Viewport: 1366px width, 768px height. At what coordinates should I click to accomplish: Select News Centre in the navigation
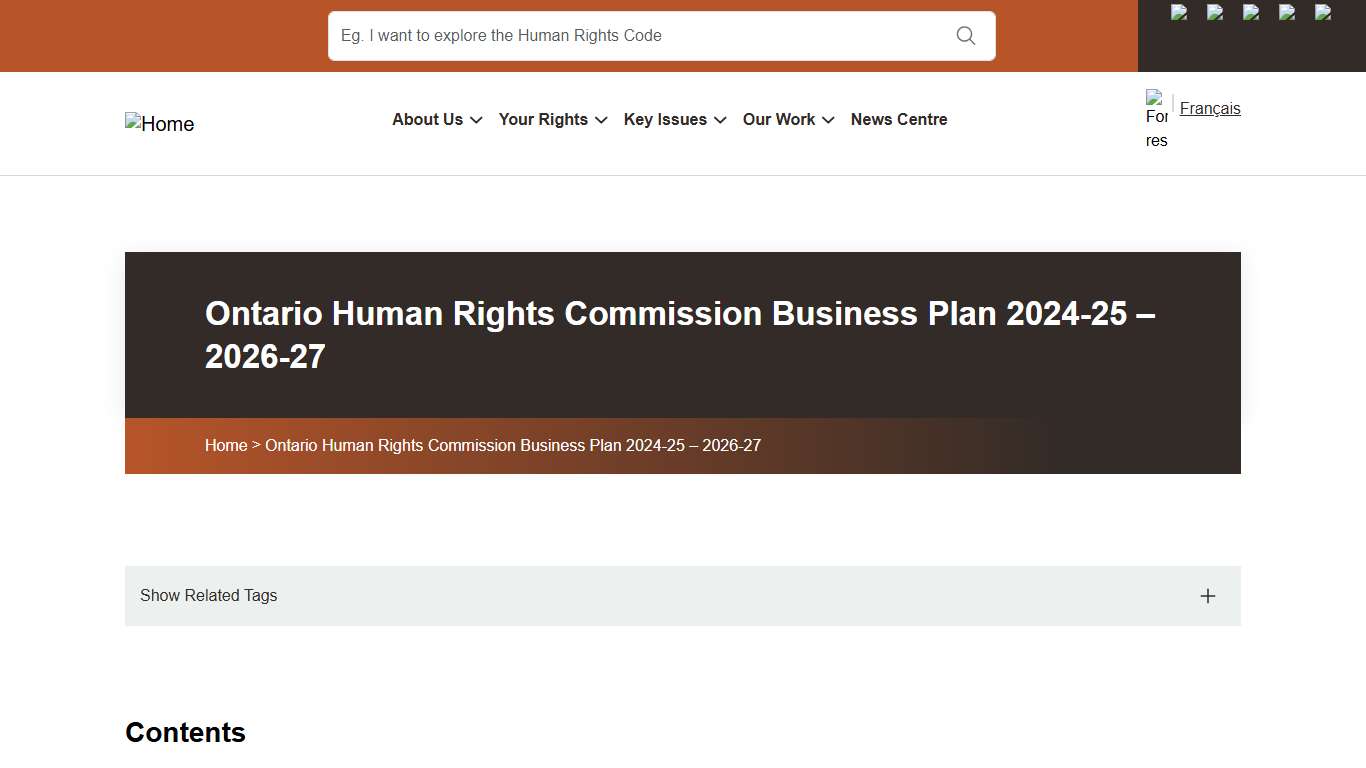(x=898, y=119)
